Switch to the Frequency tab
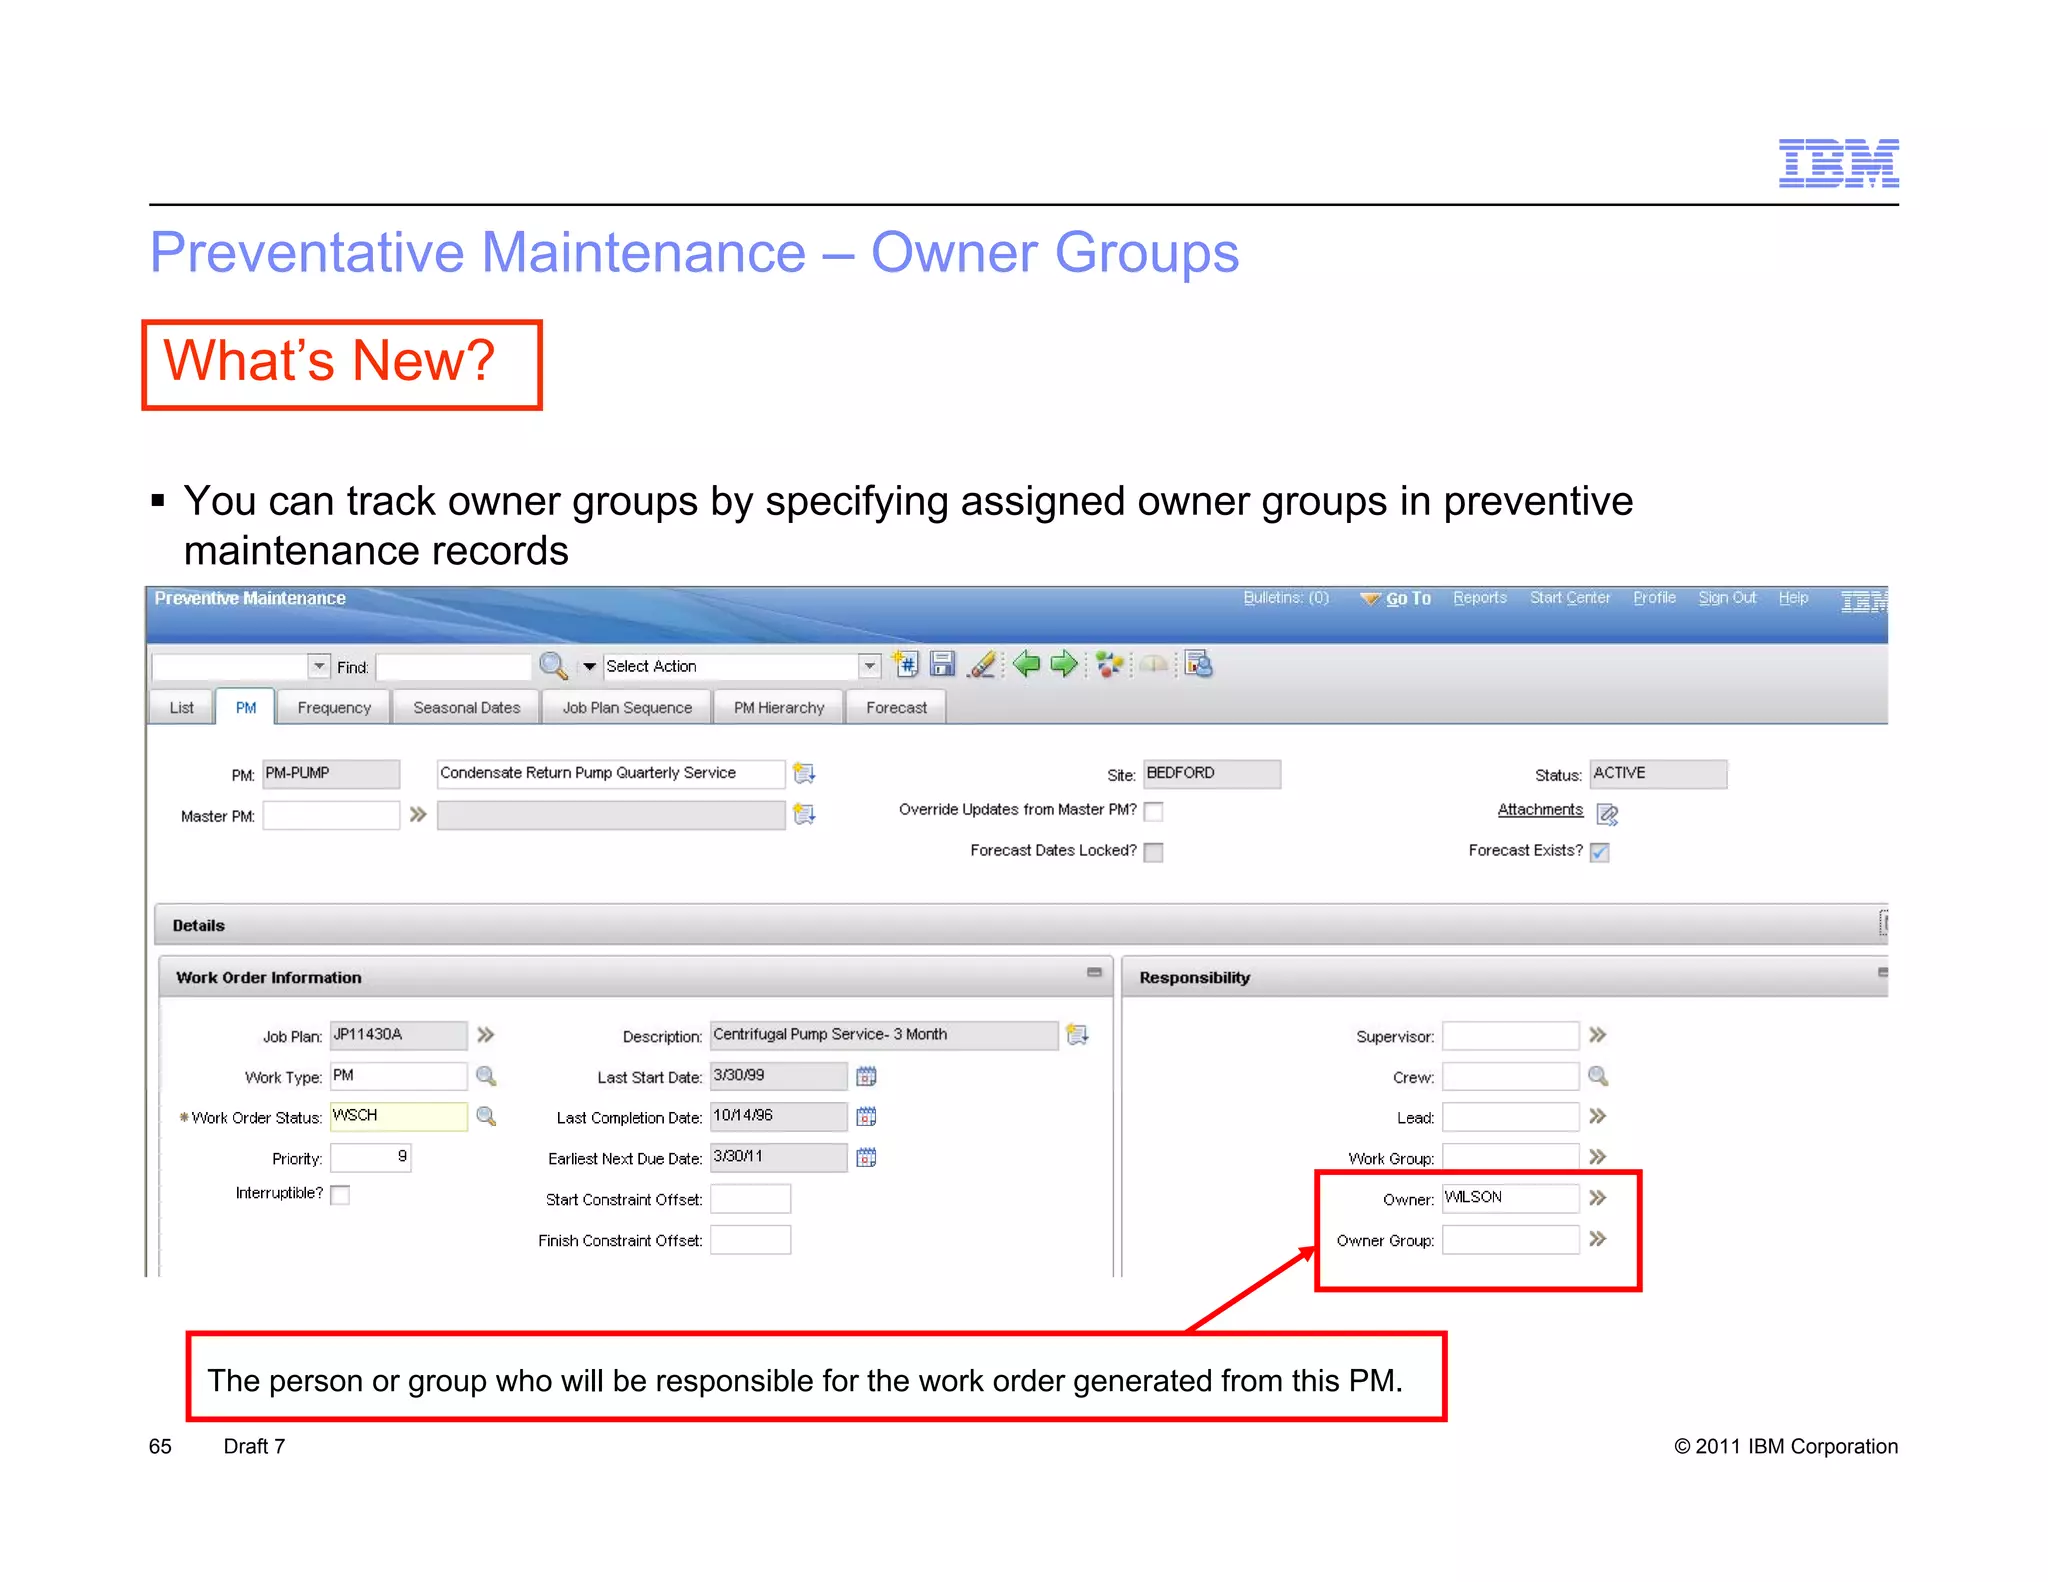The height and width of the screenshot is (1582, 2048). tap(334, 707)
